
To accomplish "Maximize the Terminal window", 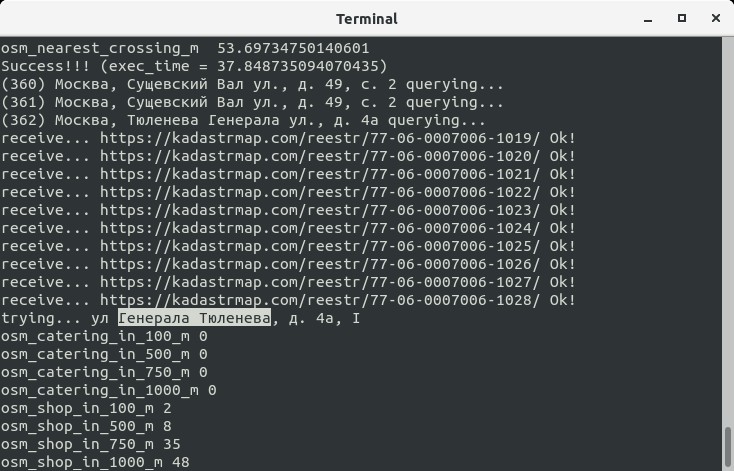I will [x=682, y=18].
